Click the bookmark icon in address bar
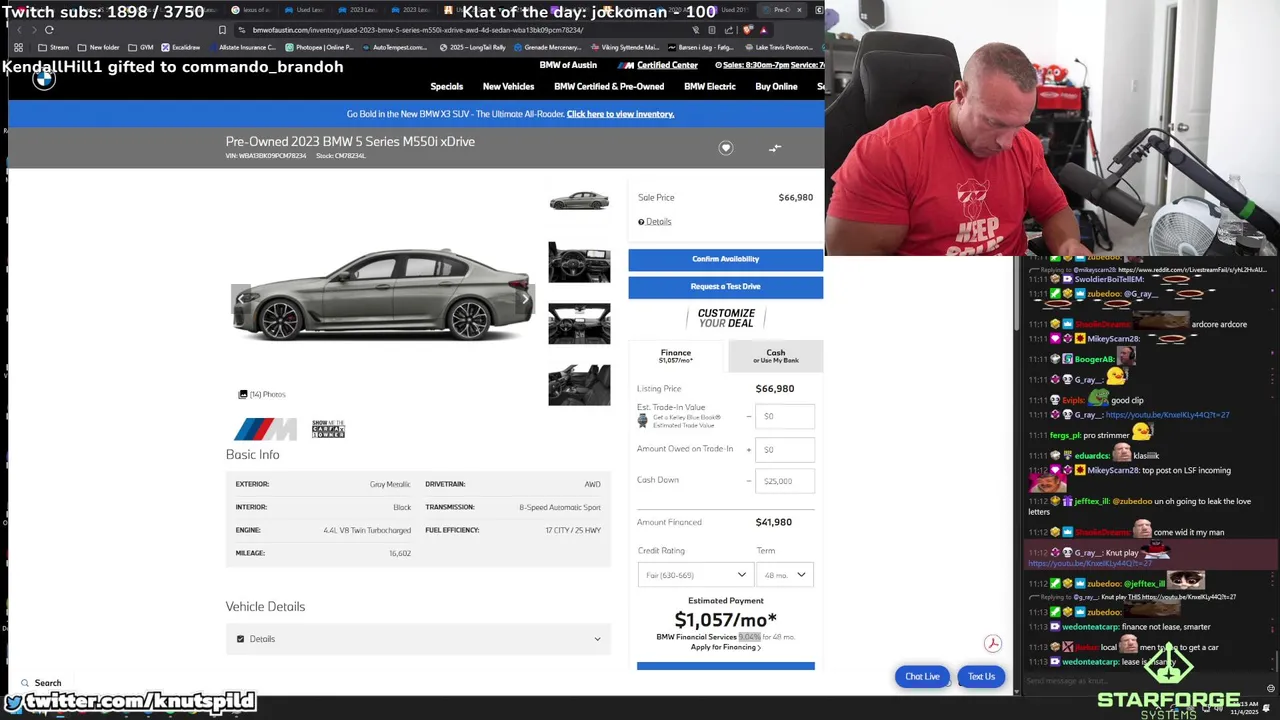The width and height of the screenshot is (1280, 720). 222,30
